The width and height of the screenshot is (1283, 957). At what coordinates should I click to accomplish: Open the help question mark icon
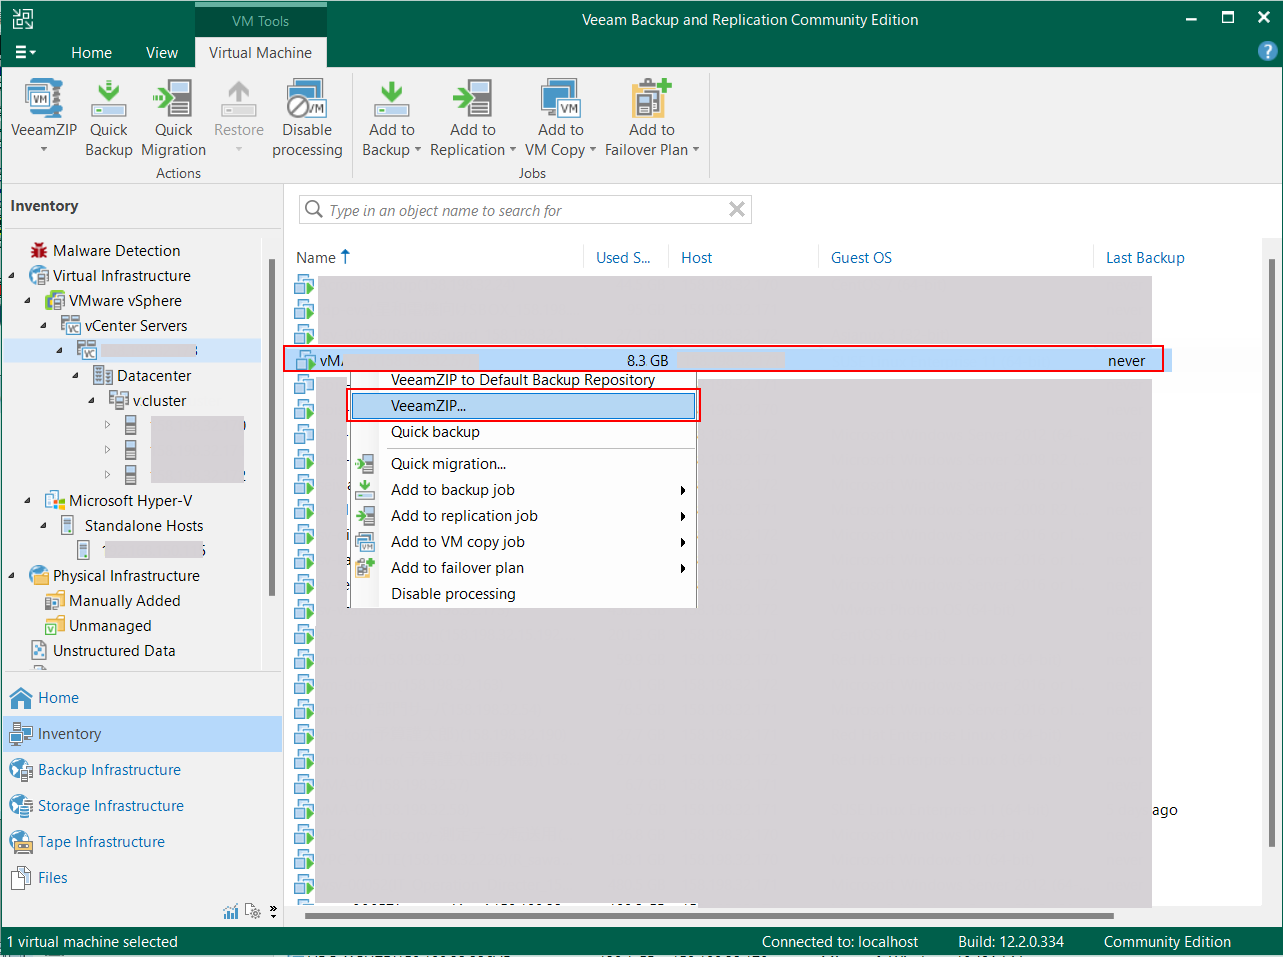pyautogui.click(x=1267, y=52)
